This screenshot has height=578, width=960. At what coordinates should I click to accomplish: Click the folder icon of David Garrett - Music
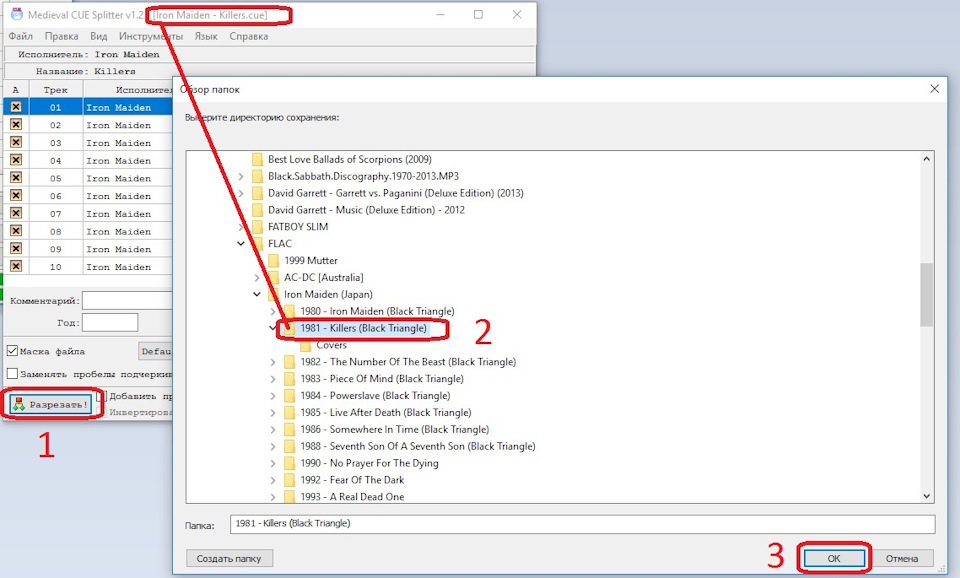point(258,210)
